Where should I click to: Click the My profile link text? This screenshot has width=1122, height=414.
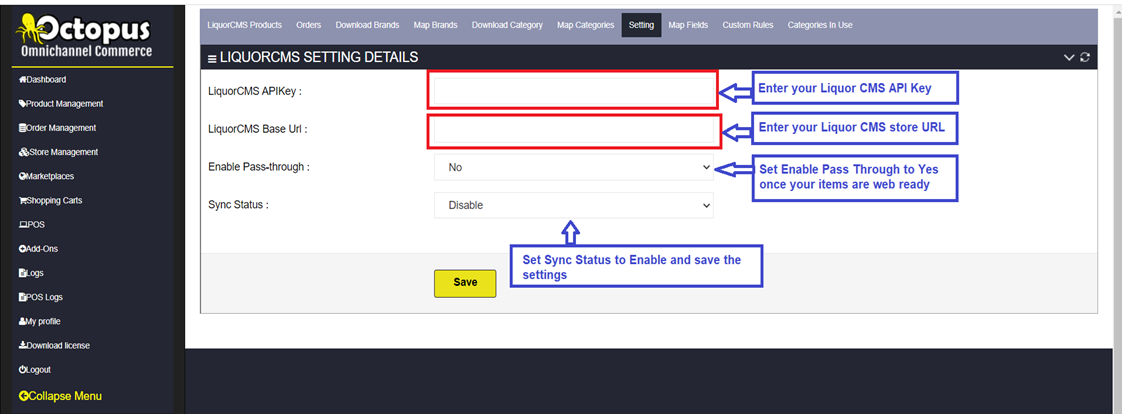tap(44, 322)
